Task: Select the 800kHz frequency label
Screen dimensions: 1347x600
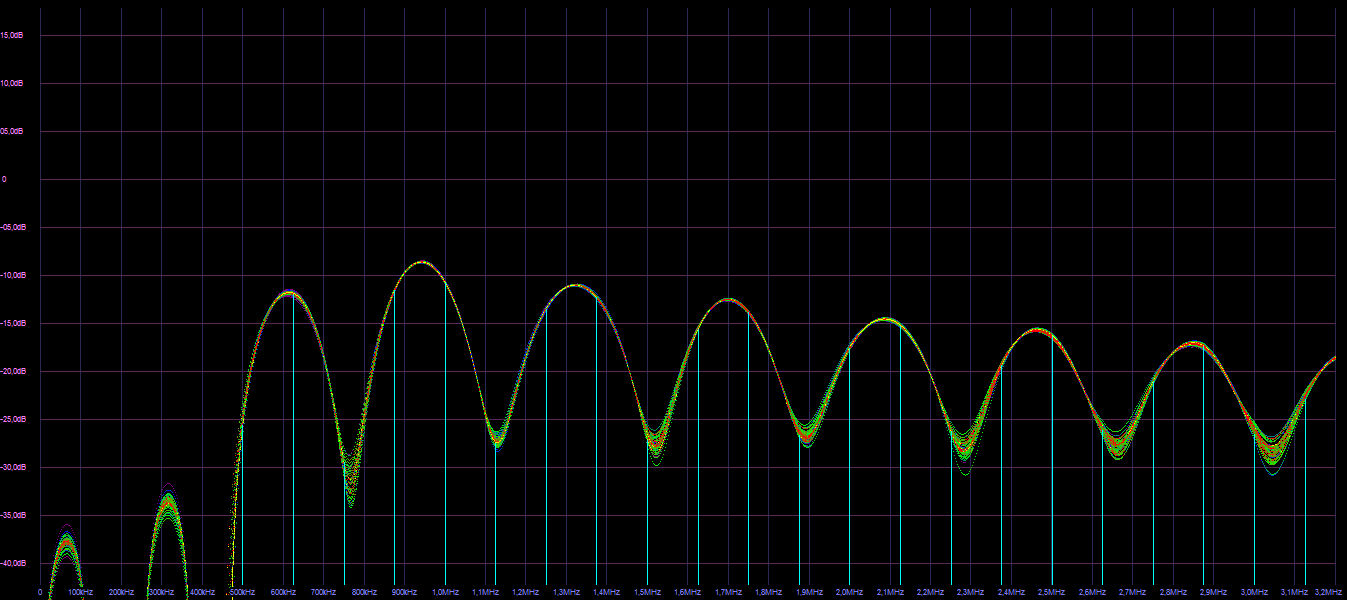Action: click(x=364, y=593)
